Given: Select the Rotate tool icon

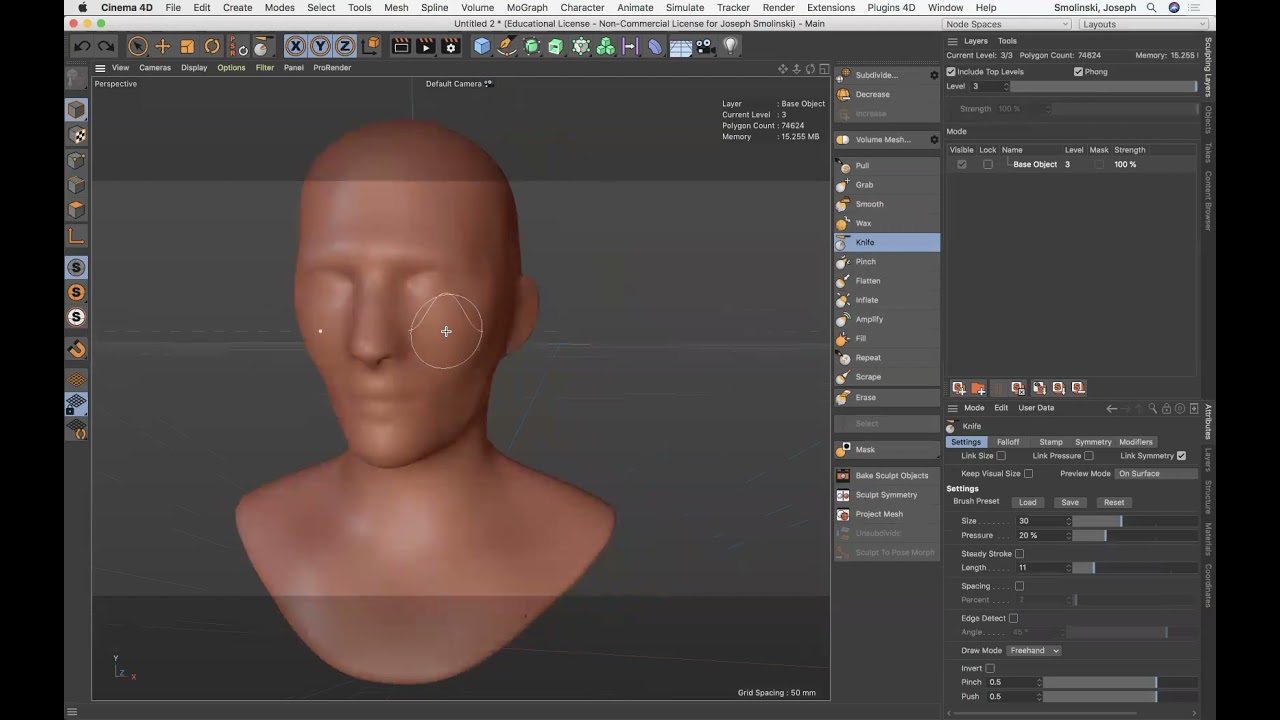Looking at the screenshot, I should 212,46.
